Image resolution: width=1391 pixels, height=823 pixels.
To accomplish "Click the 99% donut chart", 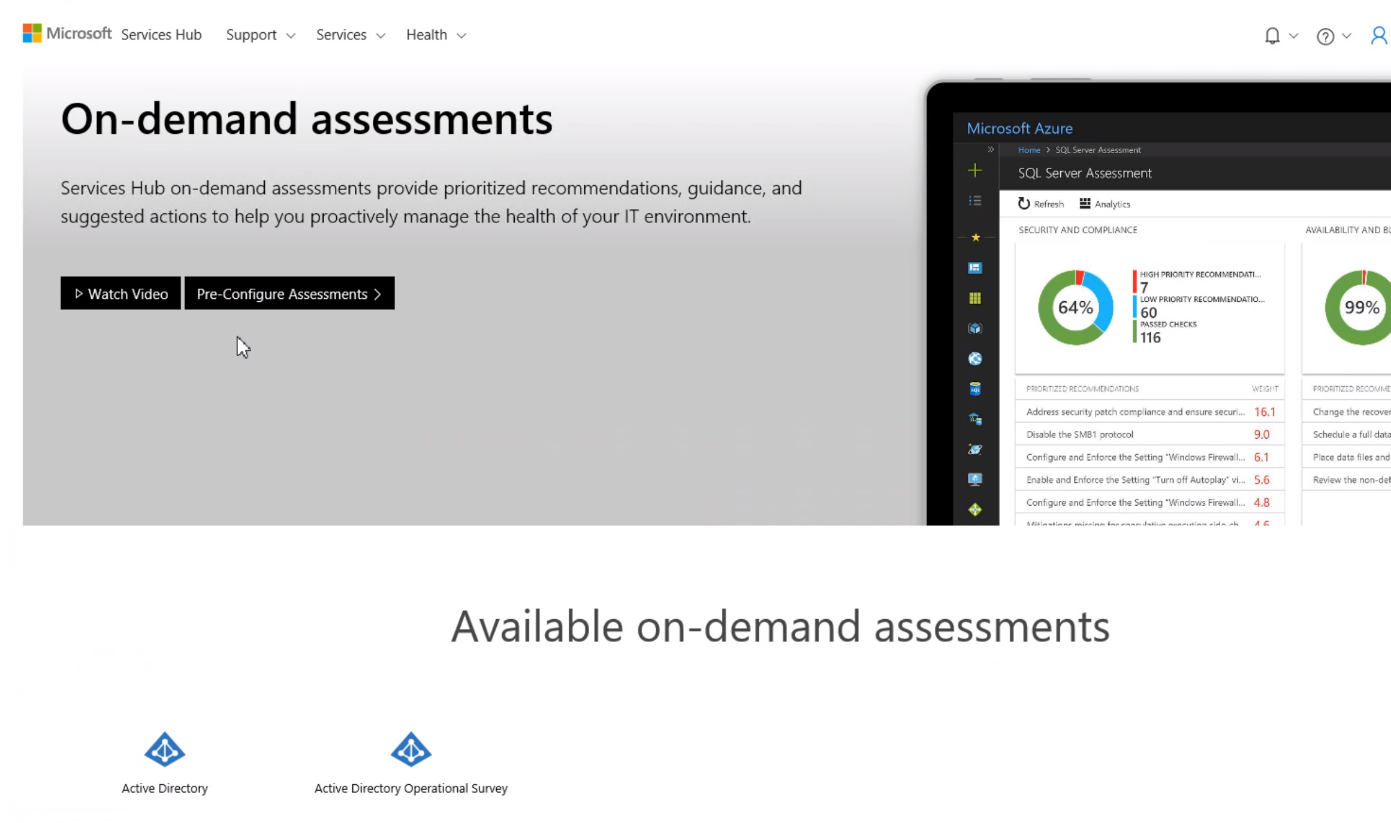I will pyautogui.click(x=1359, y=308).
